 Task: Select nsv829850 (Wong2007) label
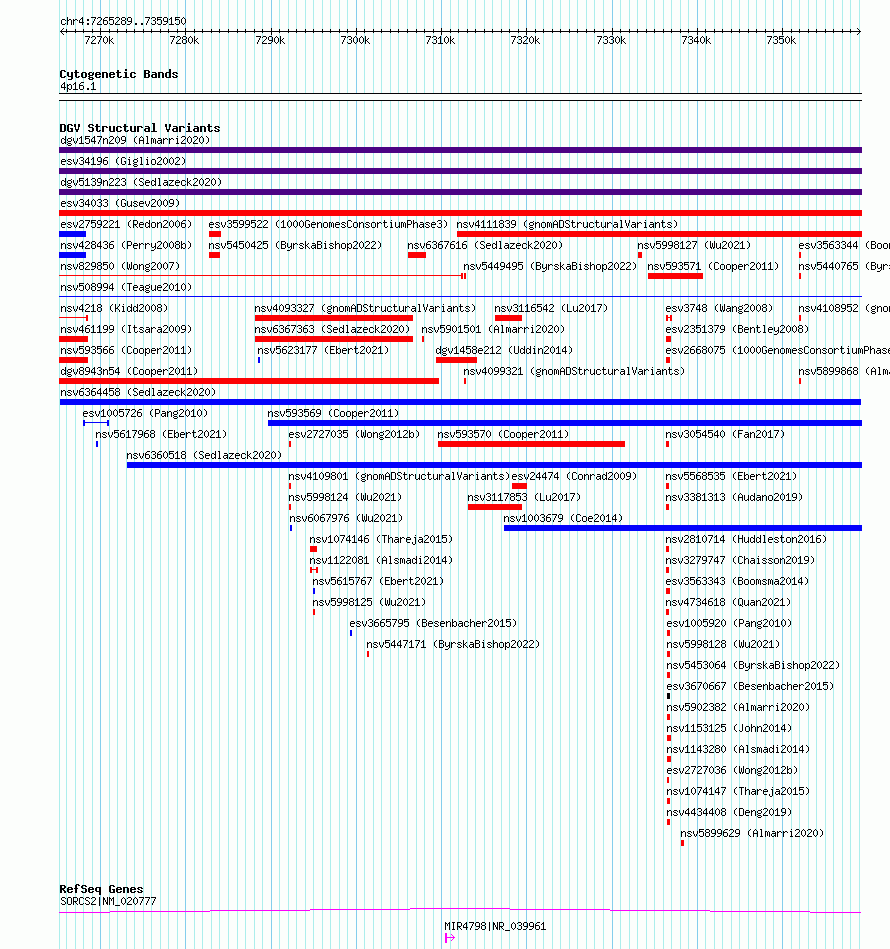120,266
